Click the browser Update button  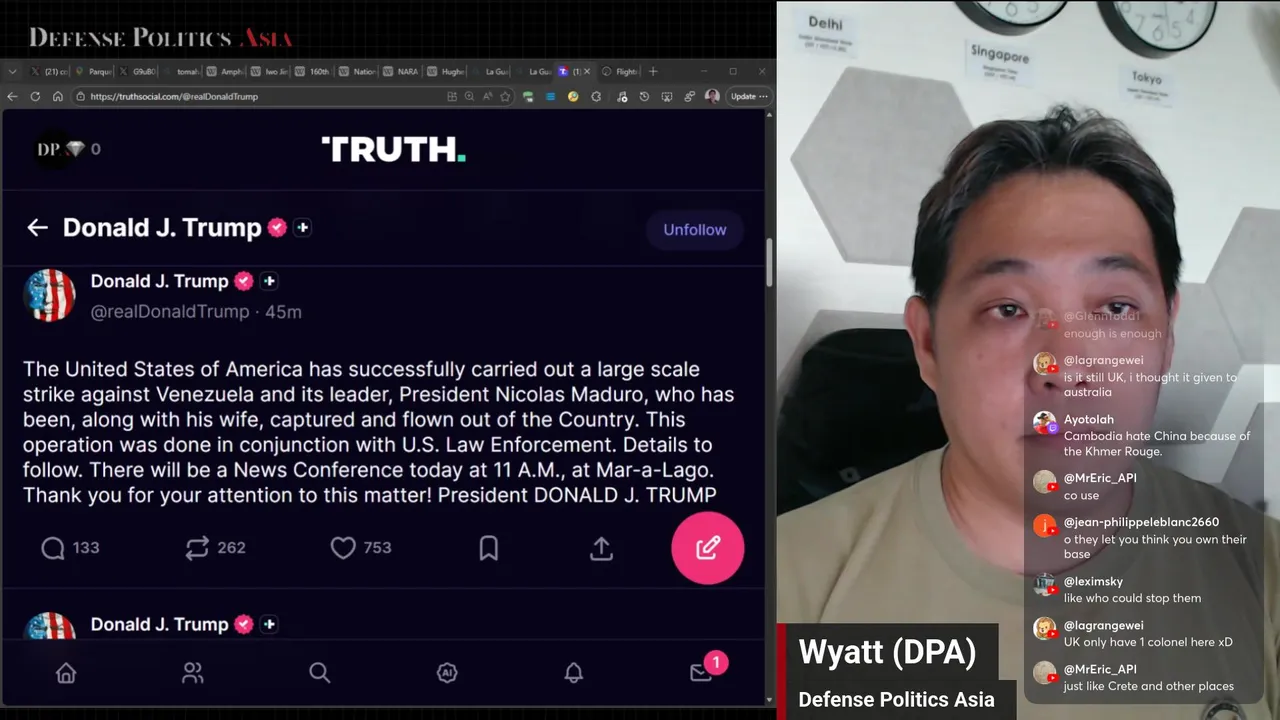(749, 97)
